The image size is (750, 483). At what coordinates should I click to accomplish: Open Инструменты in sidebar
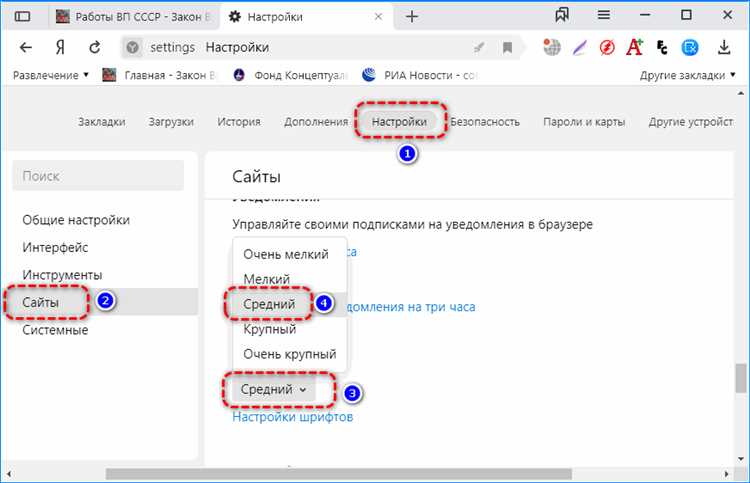click(62, 275)
